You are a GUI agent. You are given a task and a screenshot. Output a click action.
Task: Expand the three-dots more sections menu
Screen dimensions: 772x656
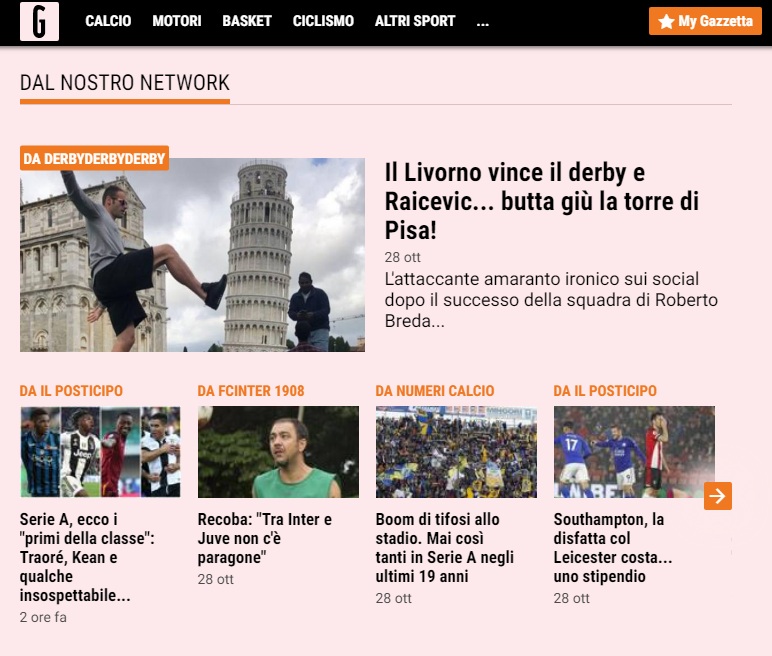[483, 23]
